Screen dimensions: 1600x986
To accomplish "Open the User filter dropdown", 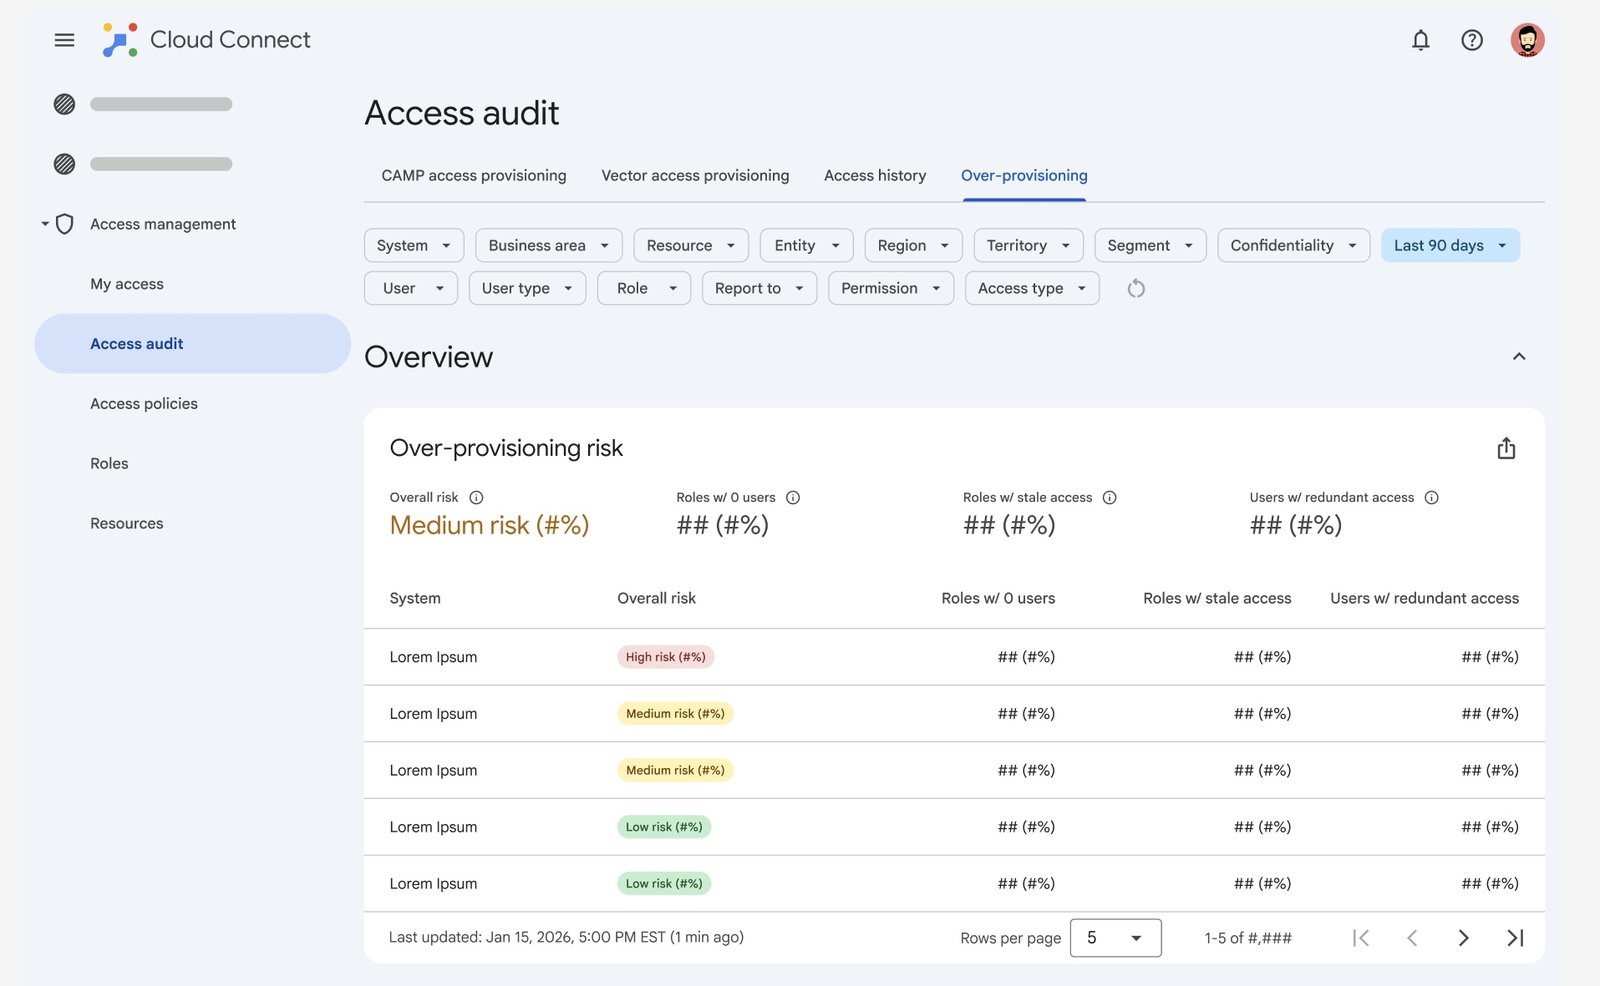I will point(411,288).
